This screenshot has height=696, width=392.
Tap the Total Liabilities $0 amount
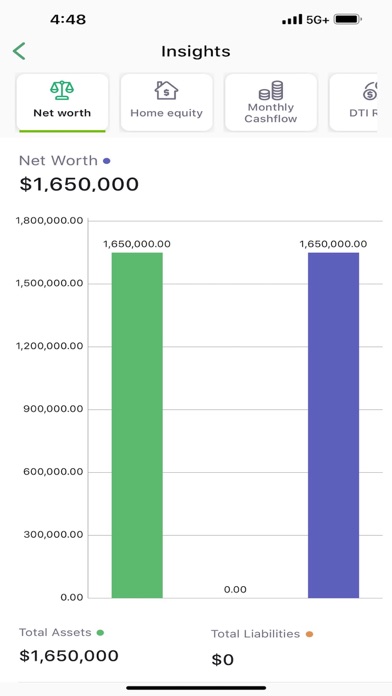(x=222, y=660)
